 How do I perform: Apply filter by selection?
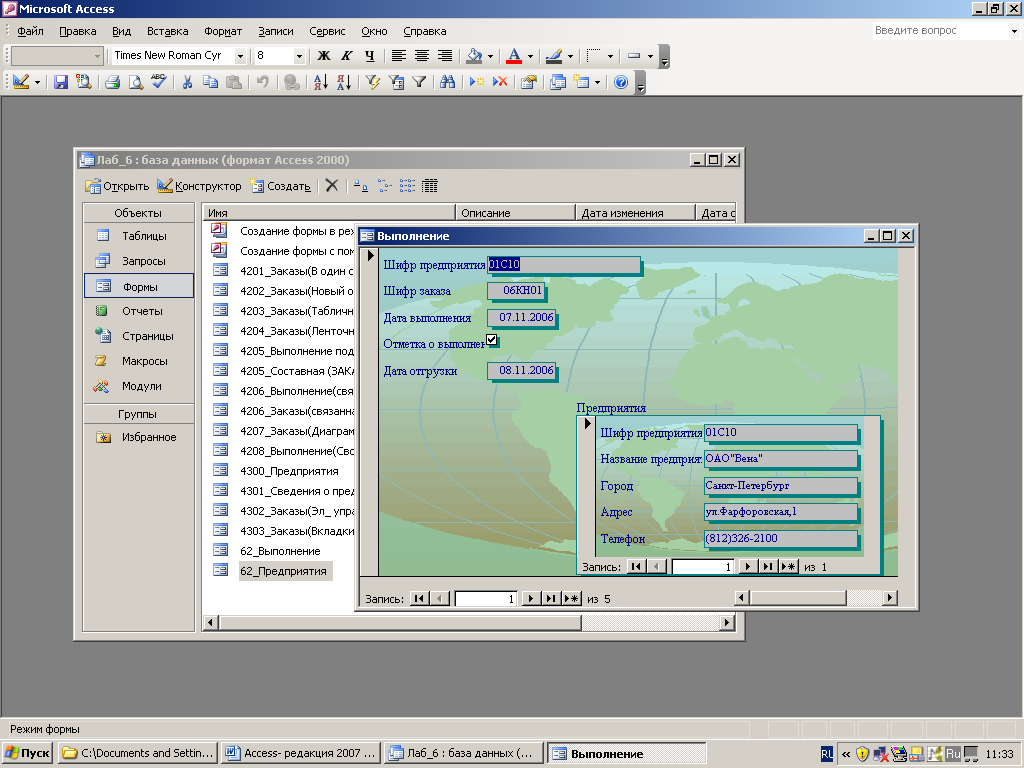click(373, 83)
